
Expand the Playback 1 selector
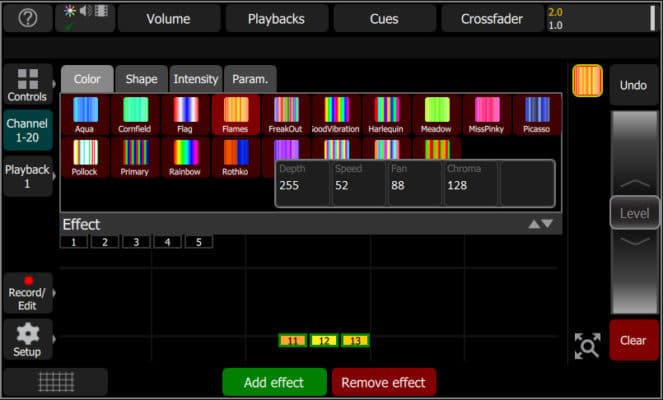tap(27, 177)
